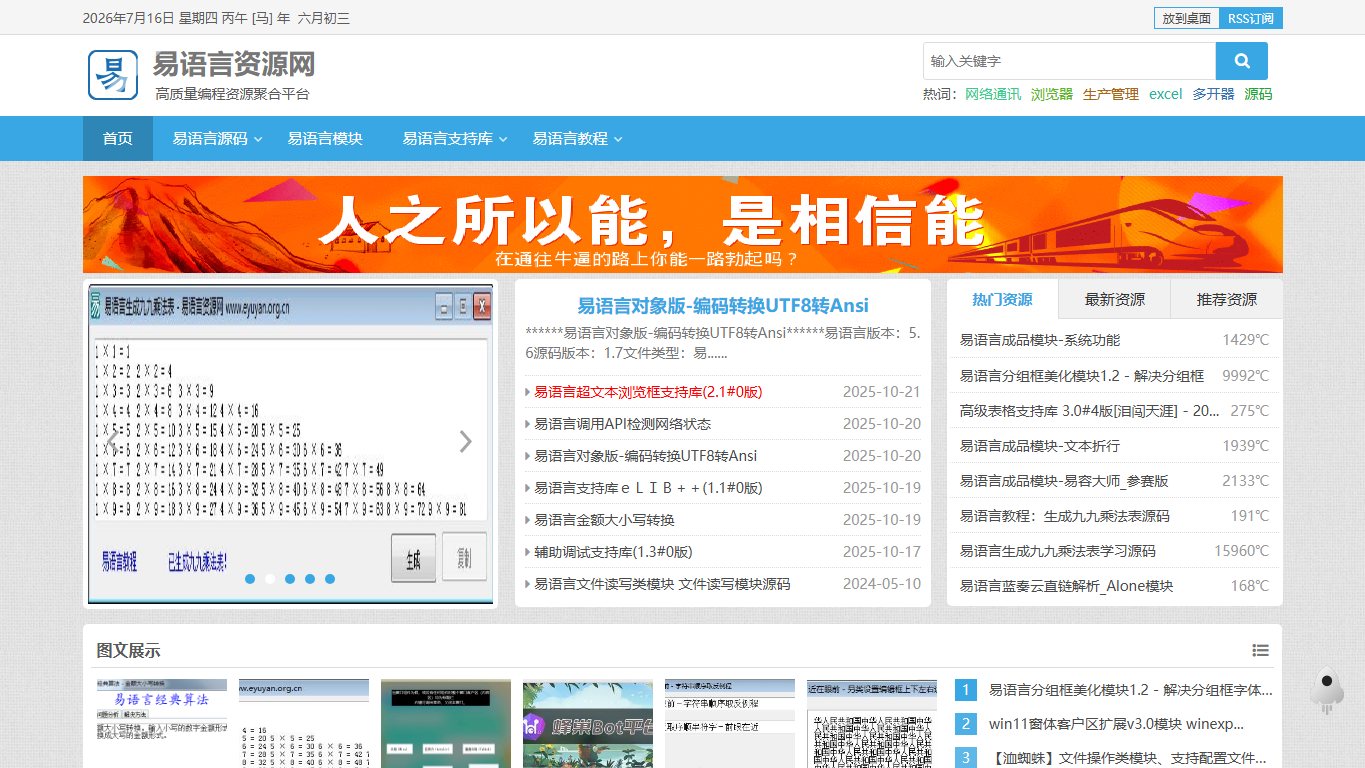Click the 易语言资源网 site title
The image size is (1365, 768).
click(234, 65)
